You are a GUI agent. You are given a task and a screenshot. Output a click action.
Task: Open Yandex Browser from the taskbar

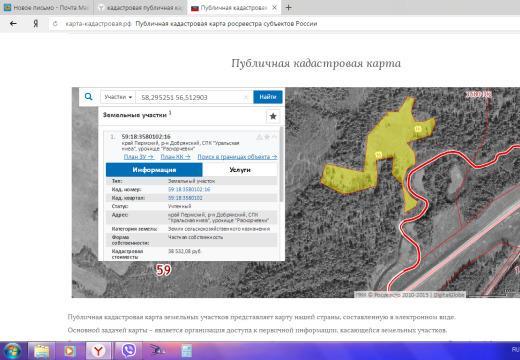pos(99,351)
